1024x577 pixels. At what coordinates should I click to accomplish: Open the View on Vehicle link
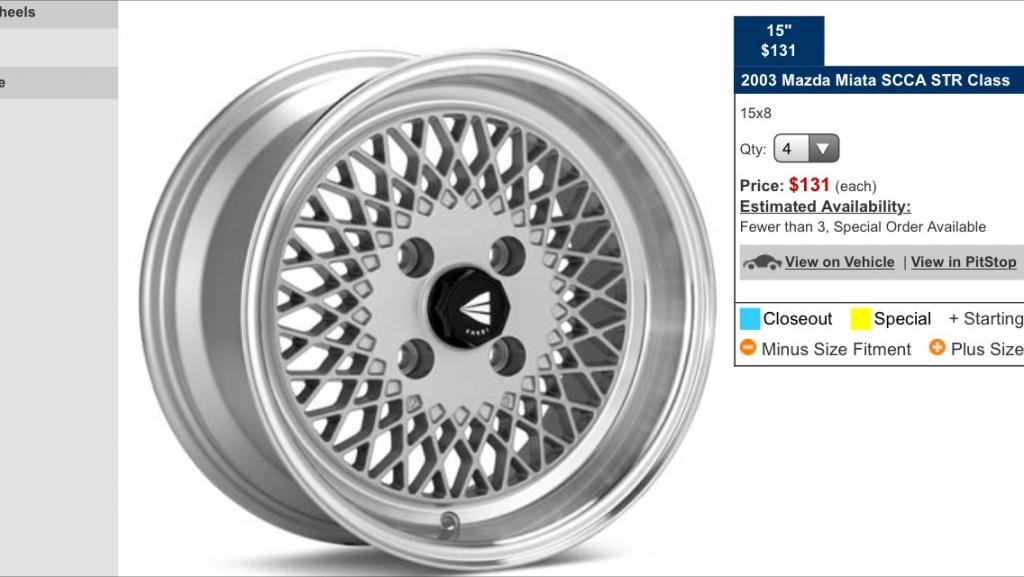[x=839, y=262]
